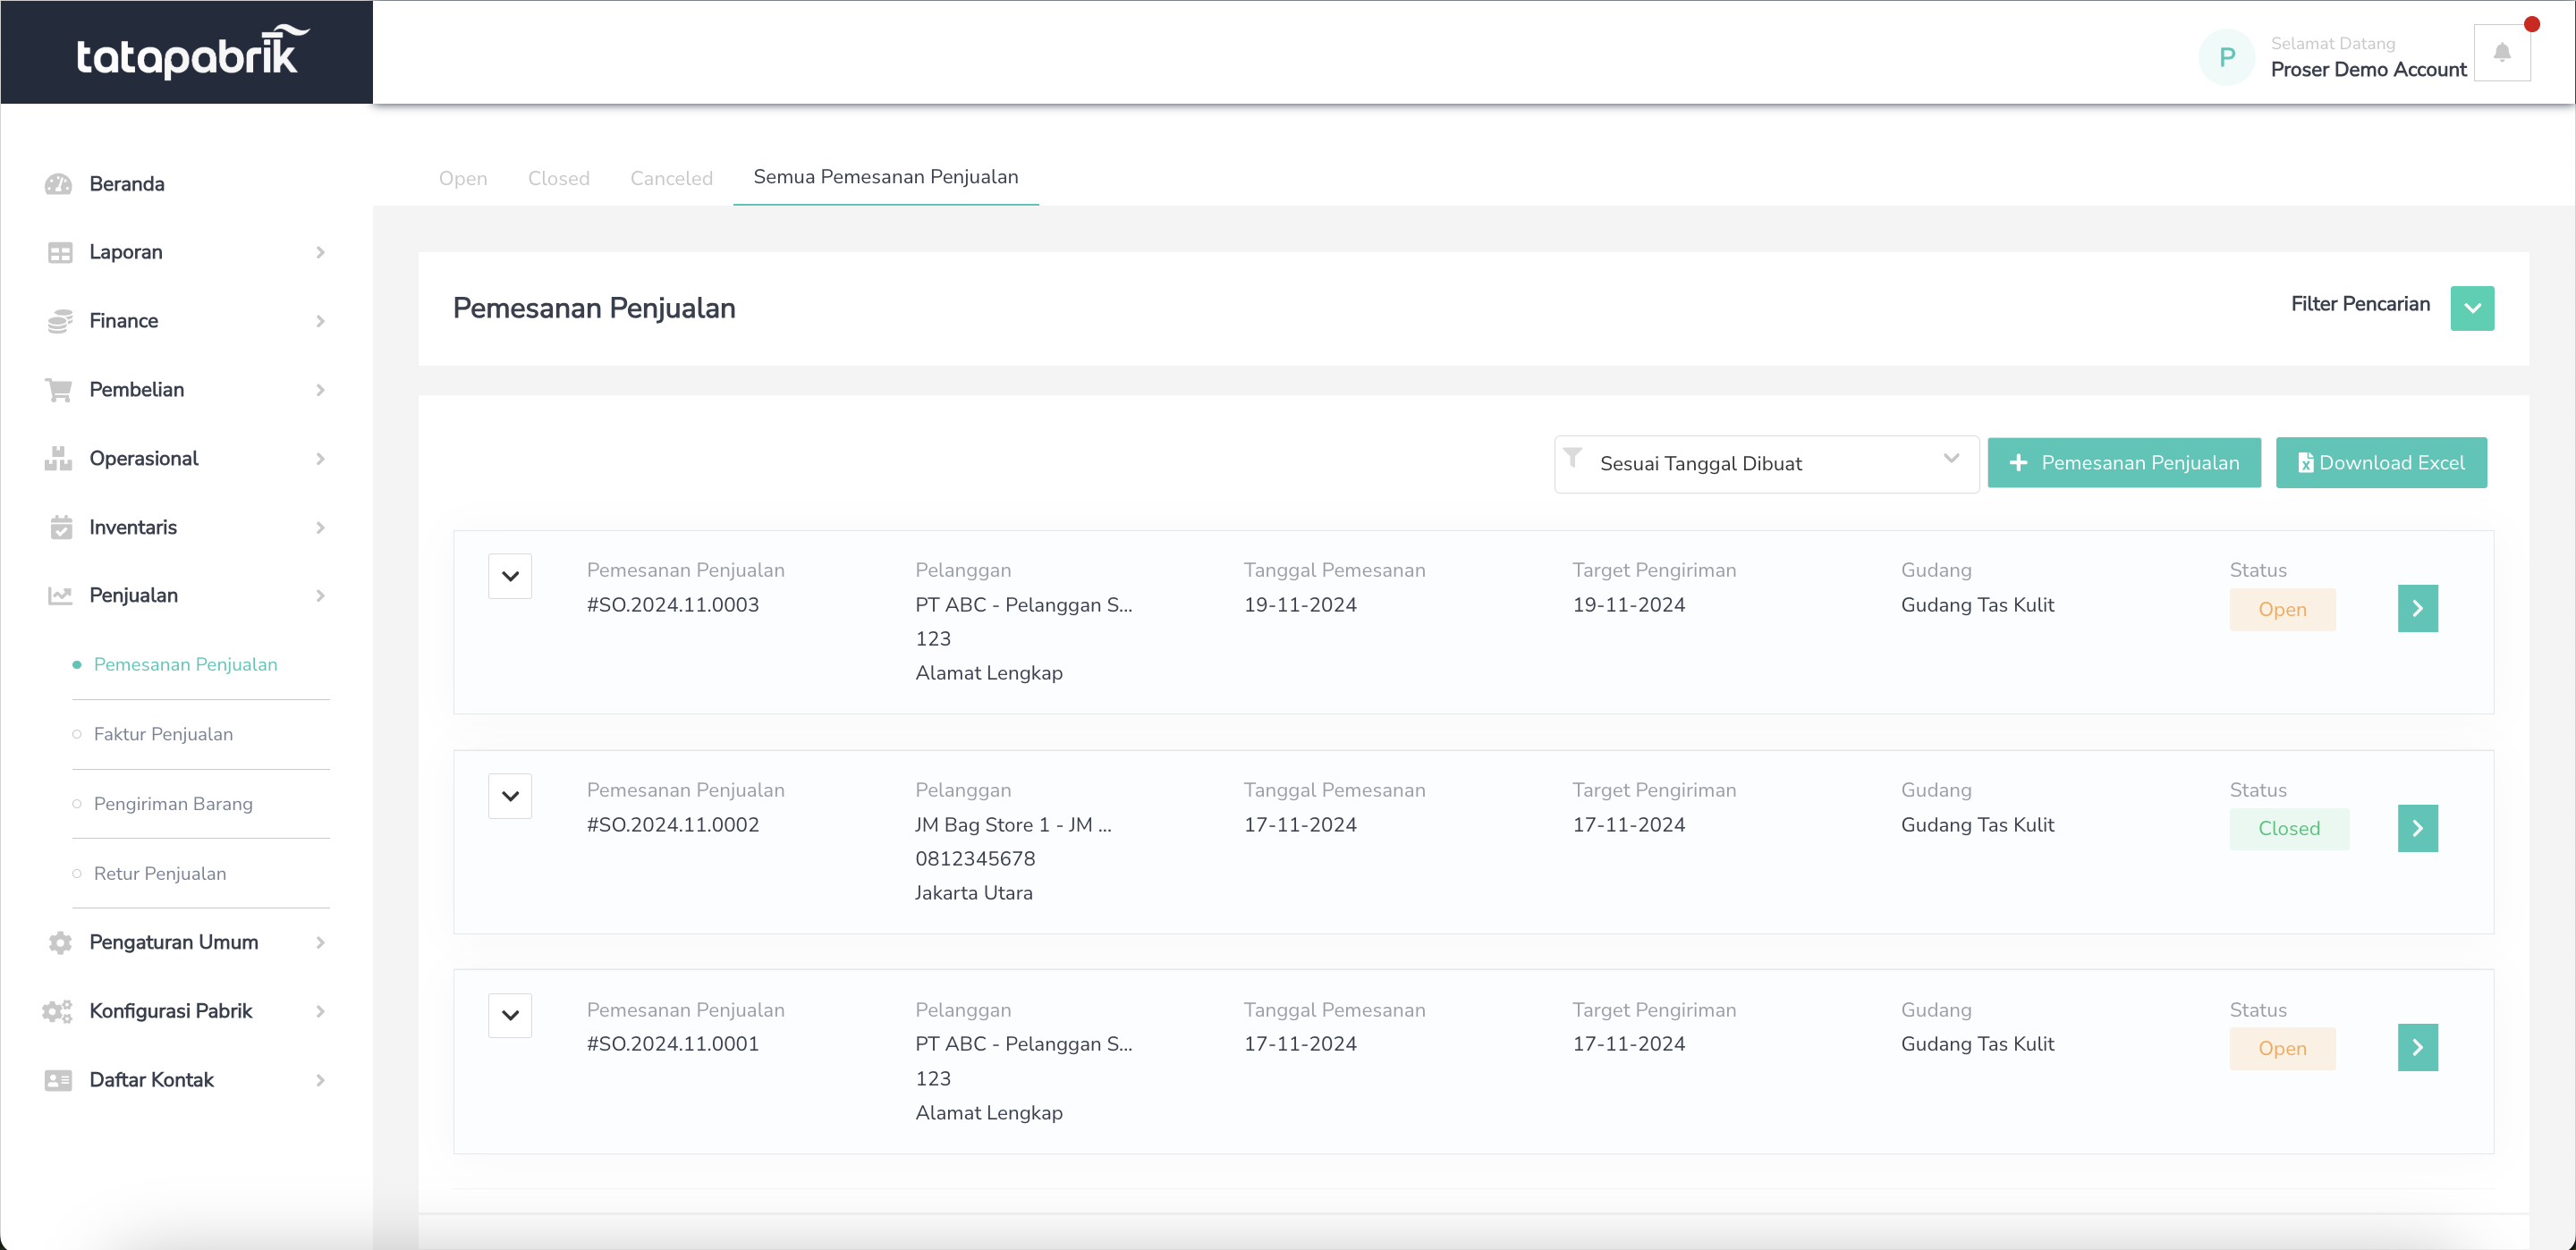Open Faktur Penjualan submenu item
The width and height of the screenshot is (2576, 1250).
(163, 734)
